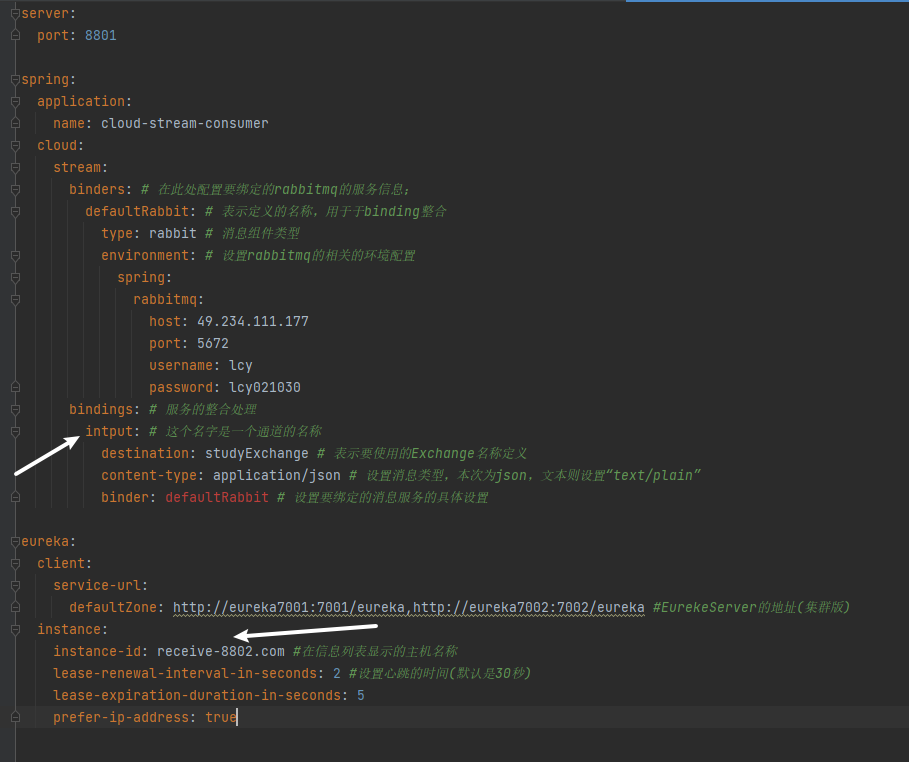The image size is (909, 762).
Task: Collapse the cloud block in gutter
Action: point(14,145)
